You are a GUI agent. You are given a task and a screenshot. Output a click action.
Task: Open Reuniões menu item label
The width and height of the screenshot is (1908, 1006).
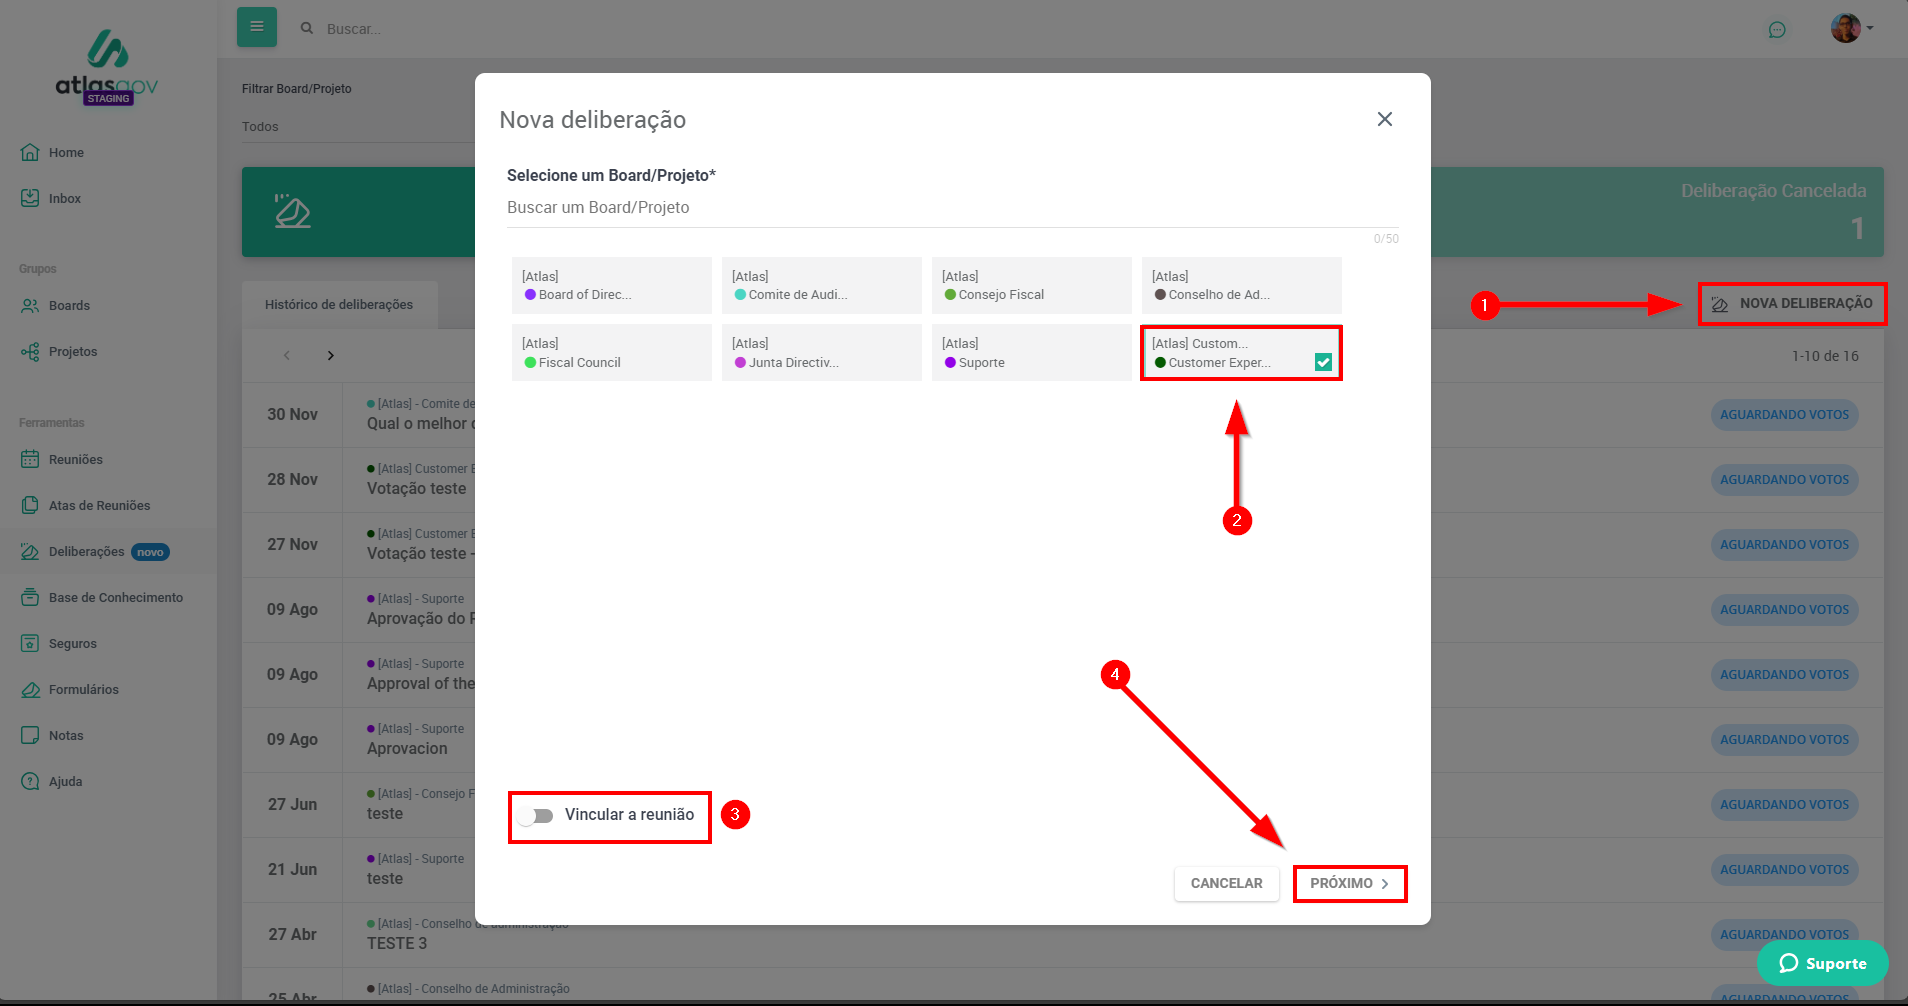pyautogui.click(x=76, y=460)
